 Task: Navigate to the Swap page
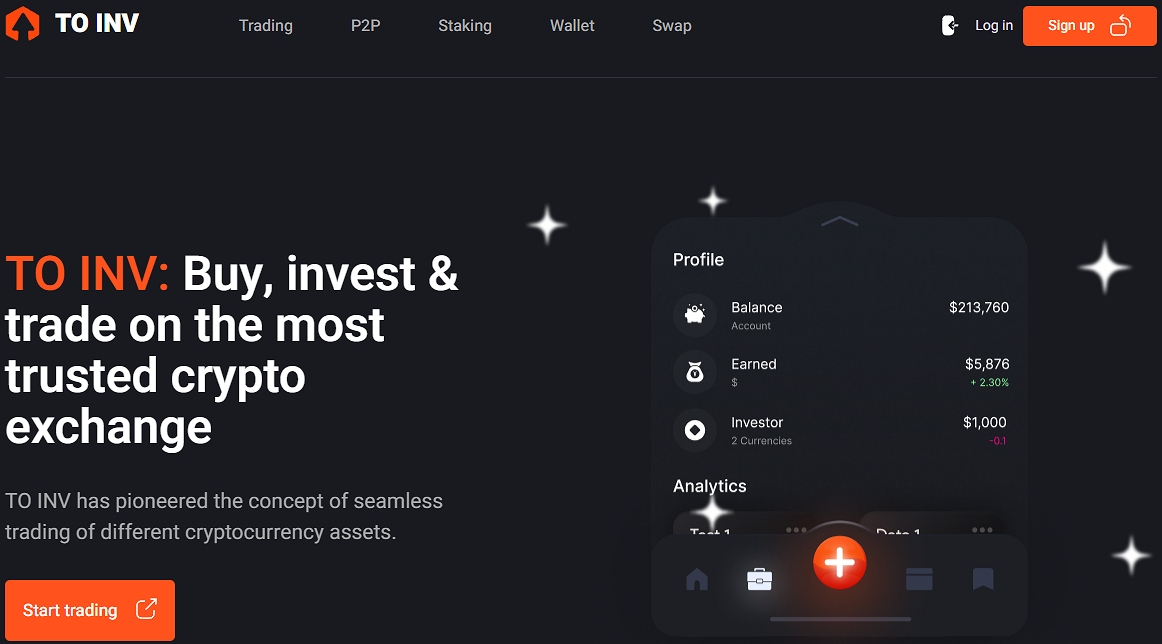[672, 26]
